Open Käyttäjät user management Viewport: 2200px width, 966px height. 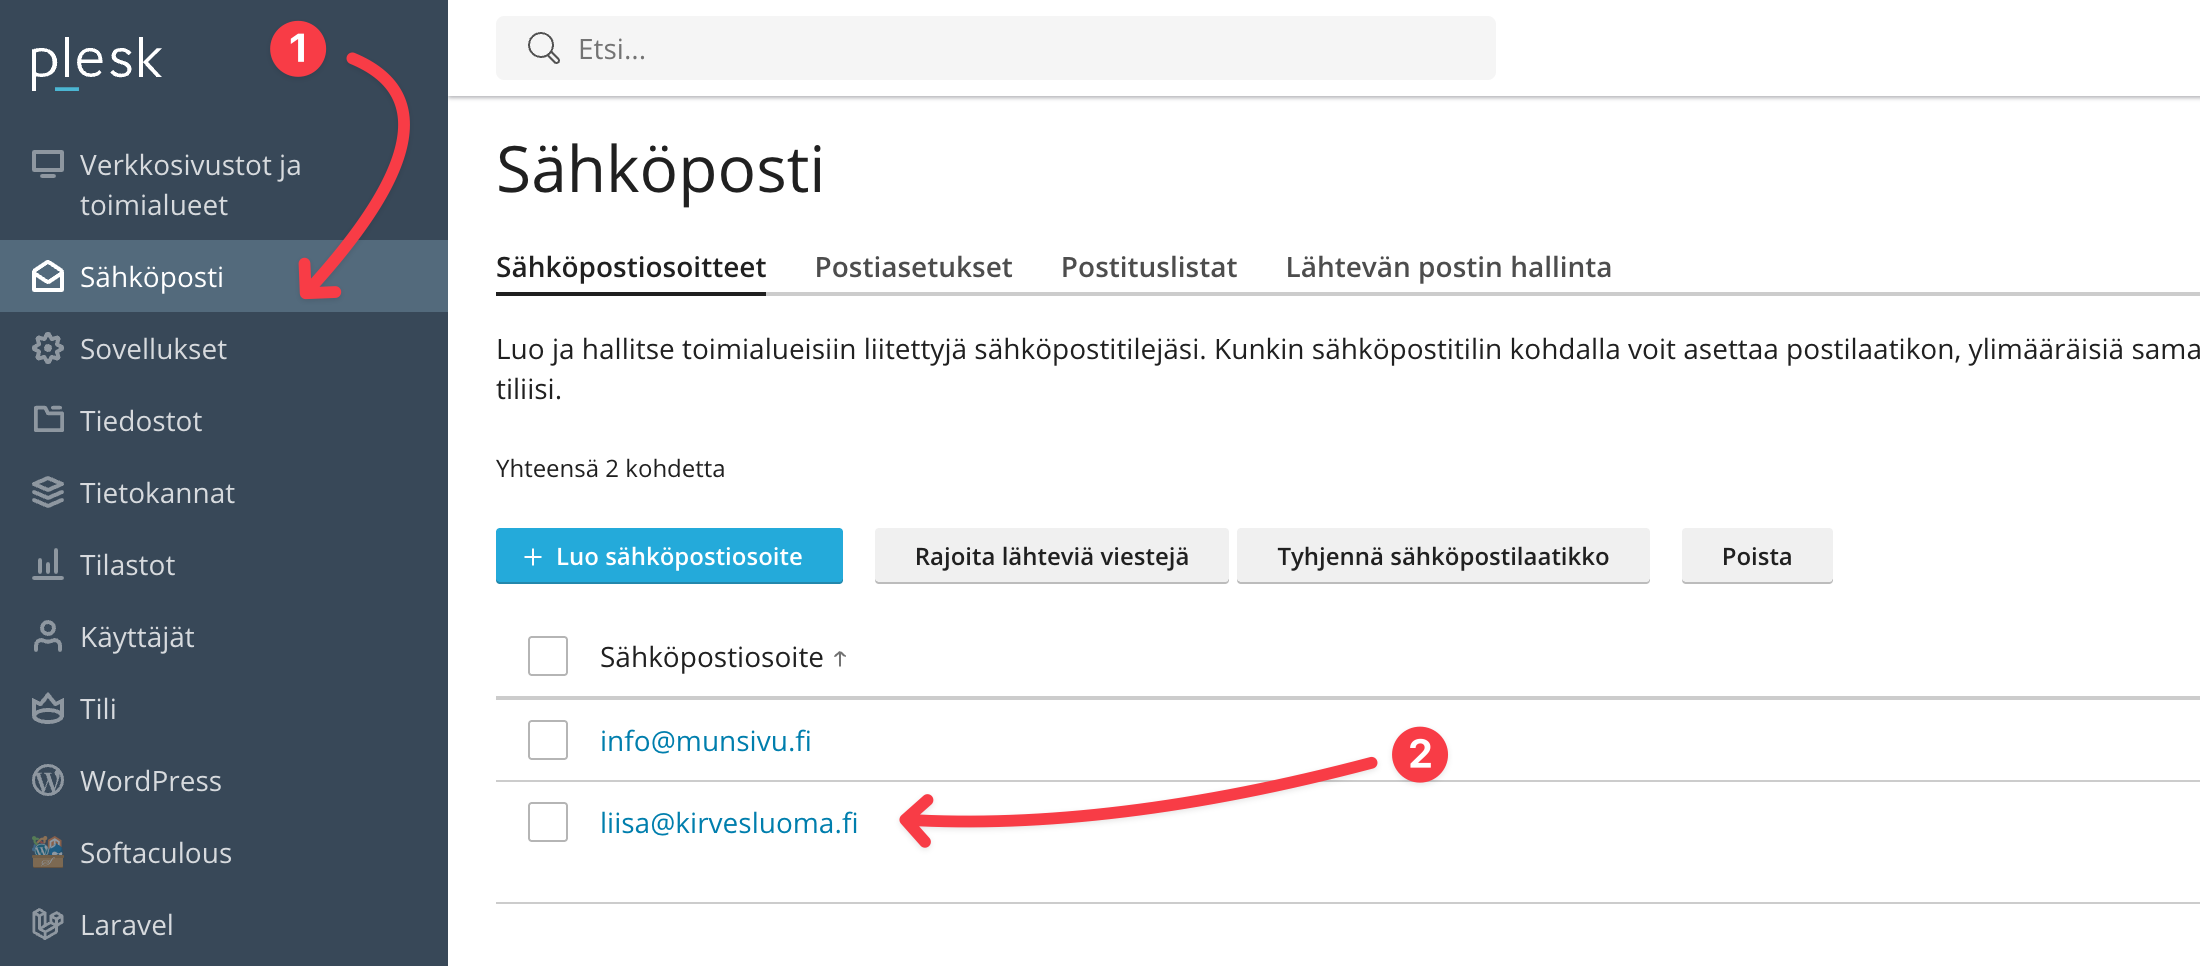tap(137, 637)
